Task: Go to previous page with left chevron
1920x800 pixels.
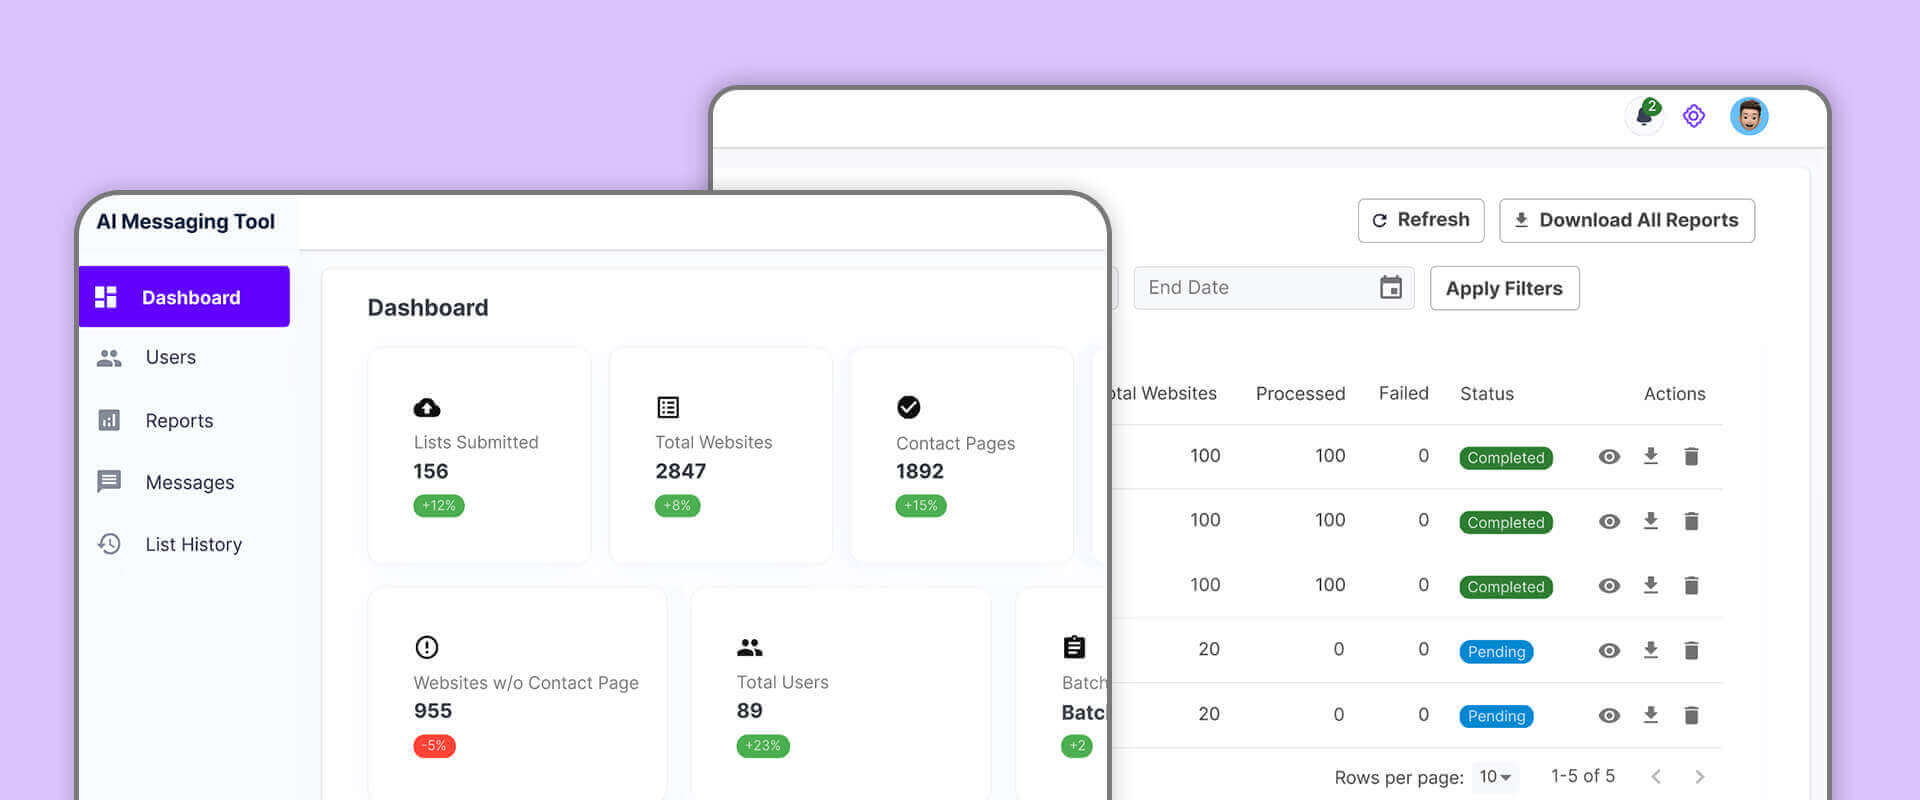Action: [1656, 777]
